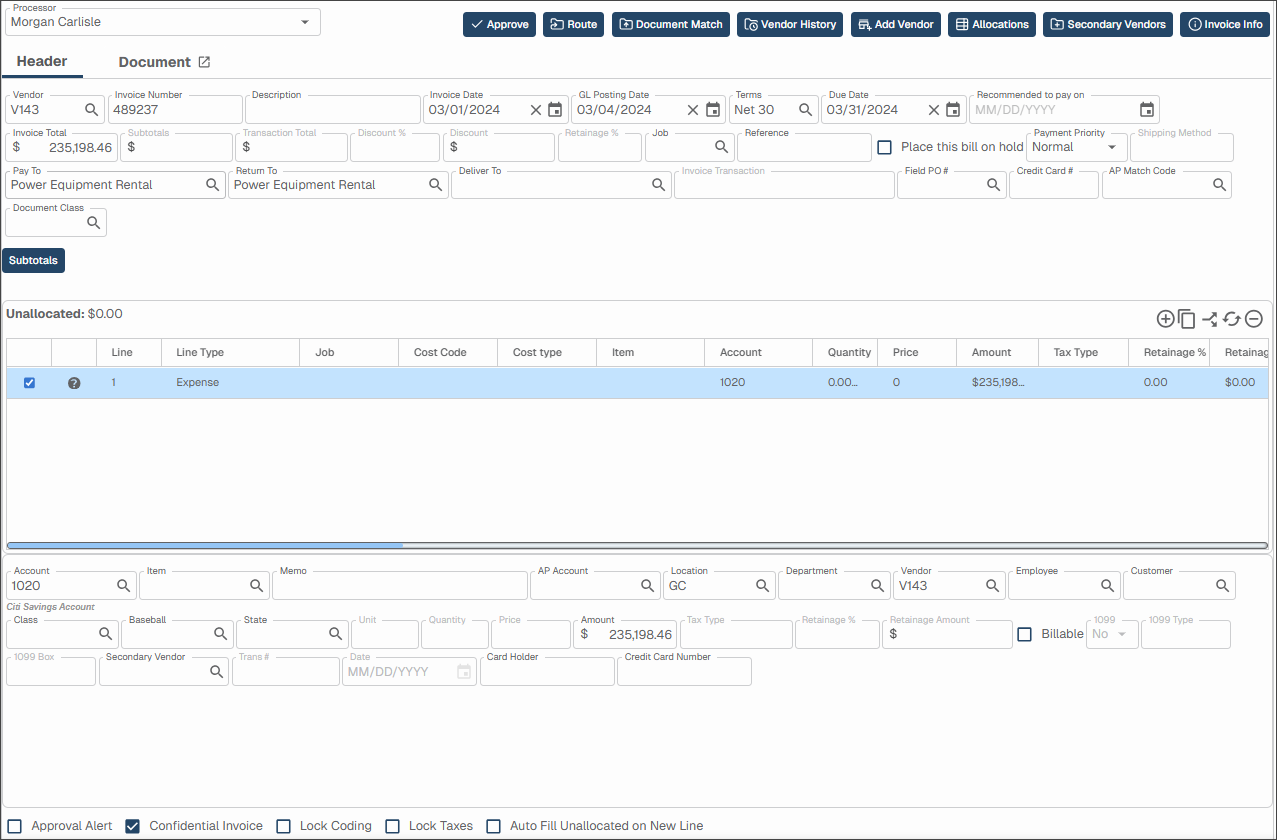Open Secondary Vendors
The width and height of the screenshot is (1277, 840).
point(1108,24)
